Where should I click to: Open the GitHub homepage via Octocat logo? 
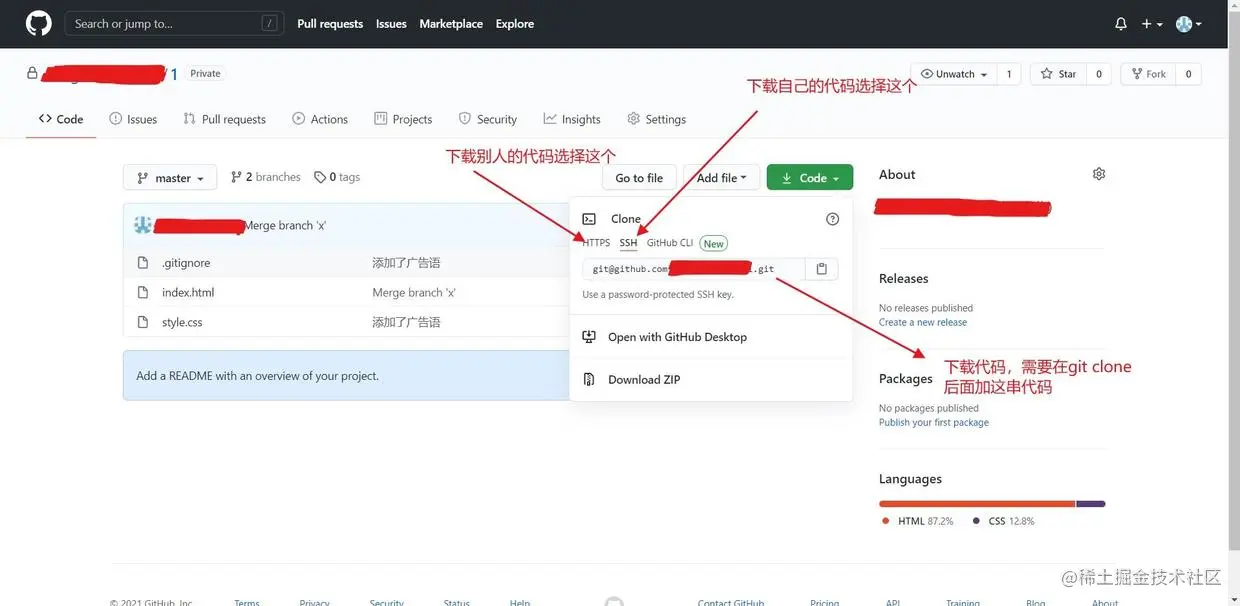[x=38, y=24]
